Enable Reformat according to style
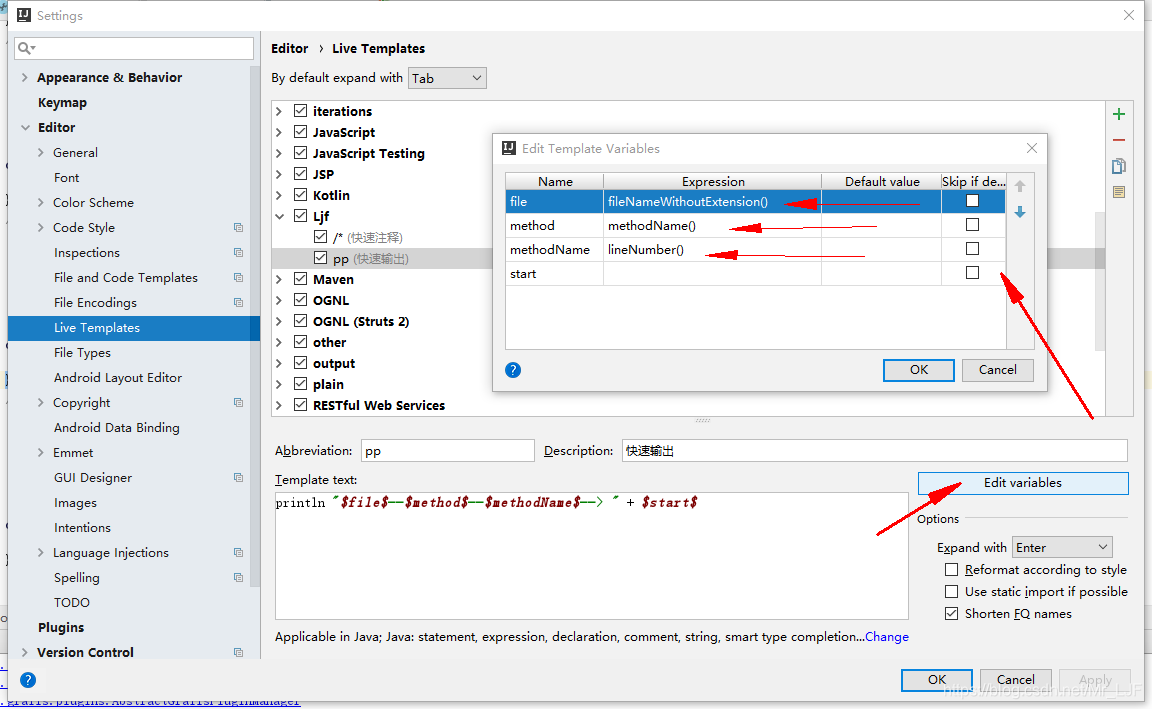1152x709 pixels. pos(951,570)
